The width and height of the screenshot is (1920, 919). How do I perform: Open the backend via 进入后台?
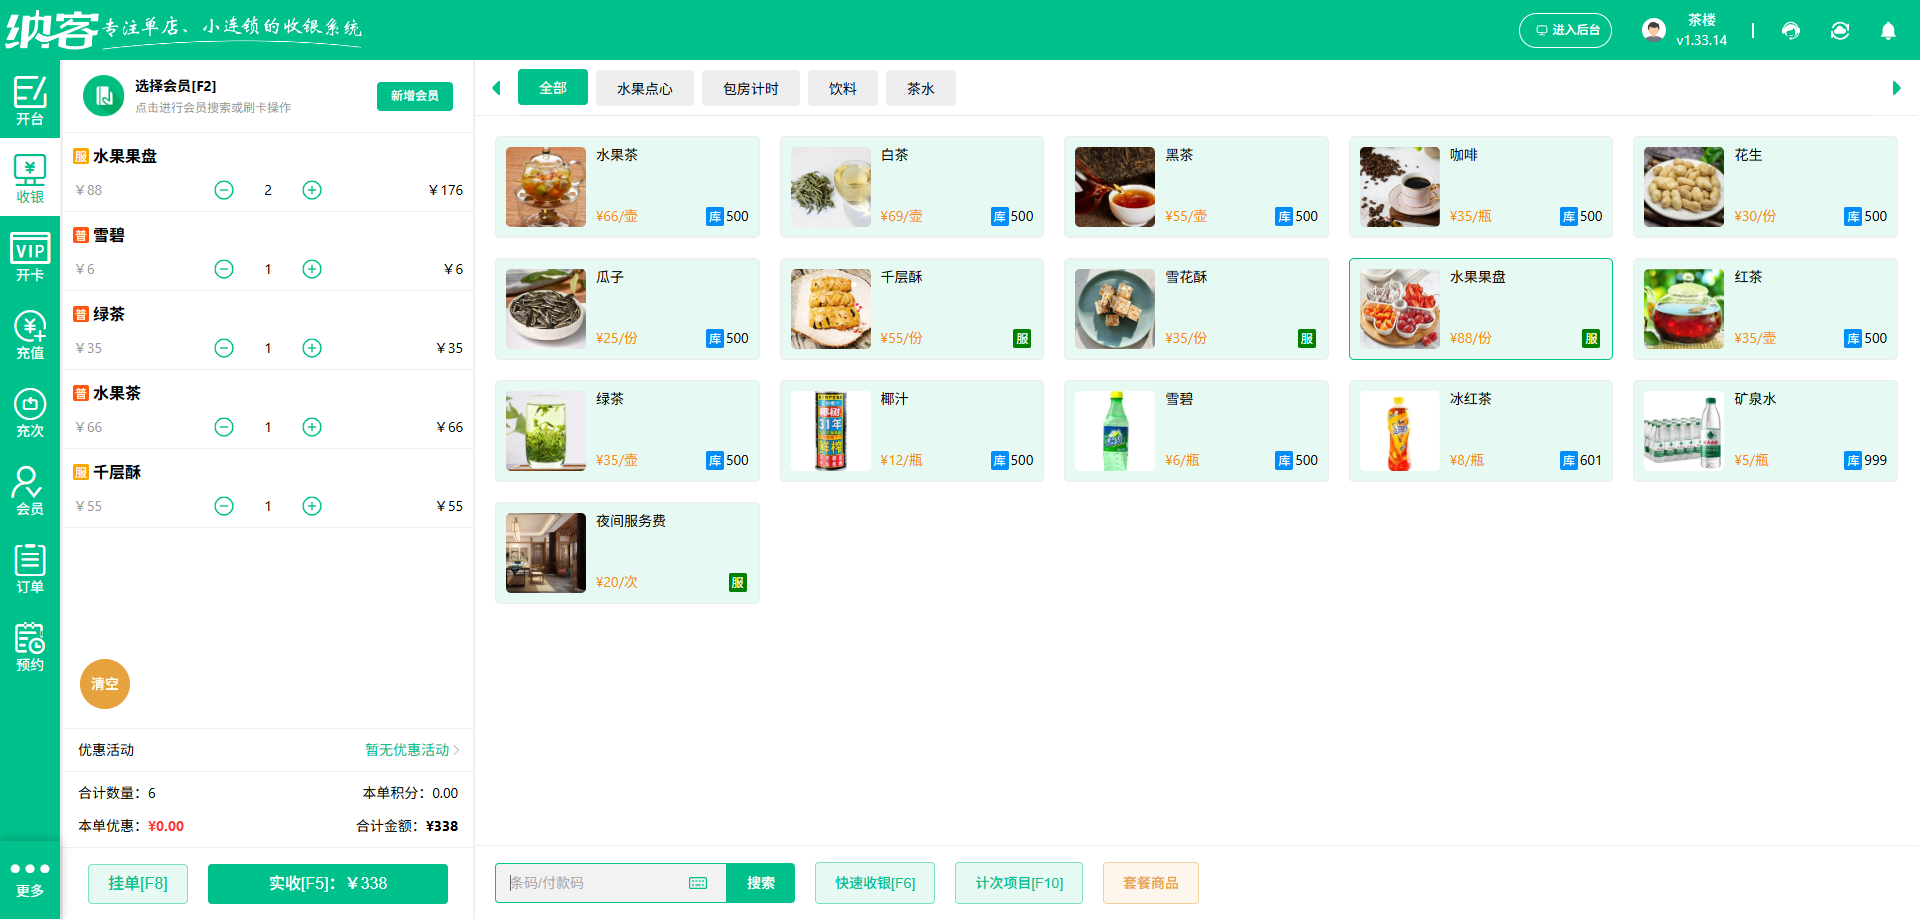pos(1565,30)
